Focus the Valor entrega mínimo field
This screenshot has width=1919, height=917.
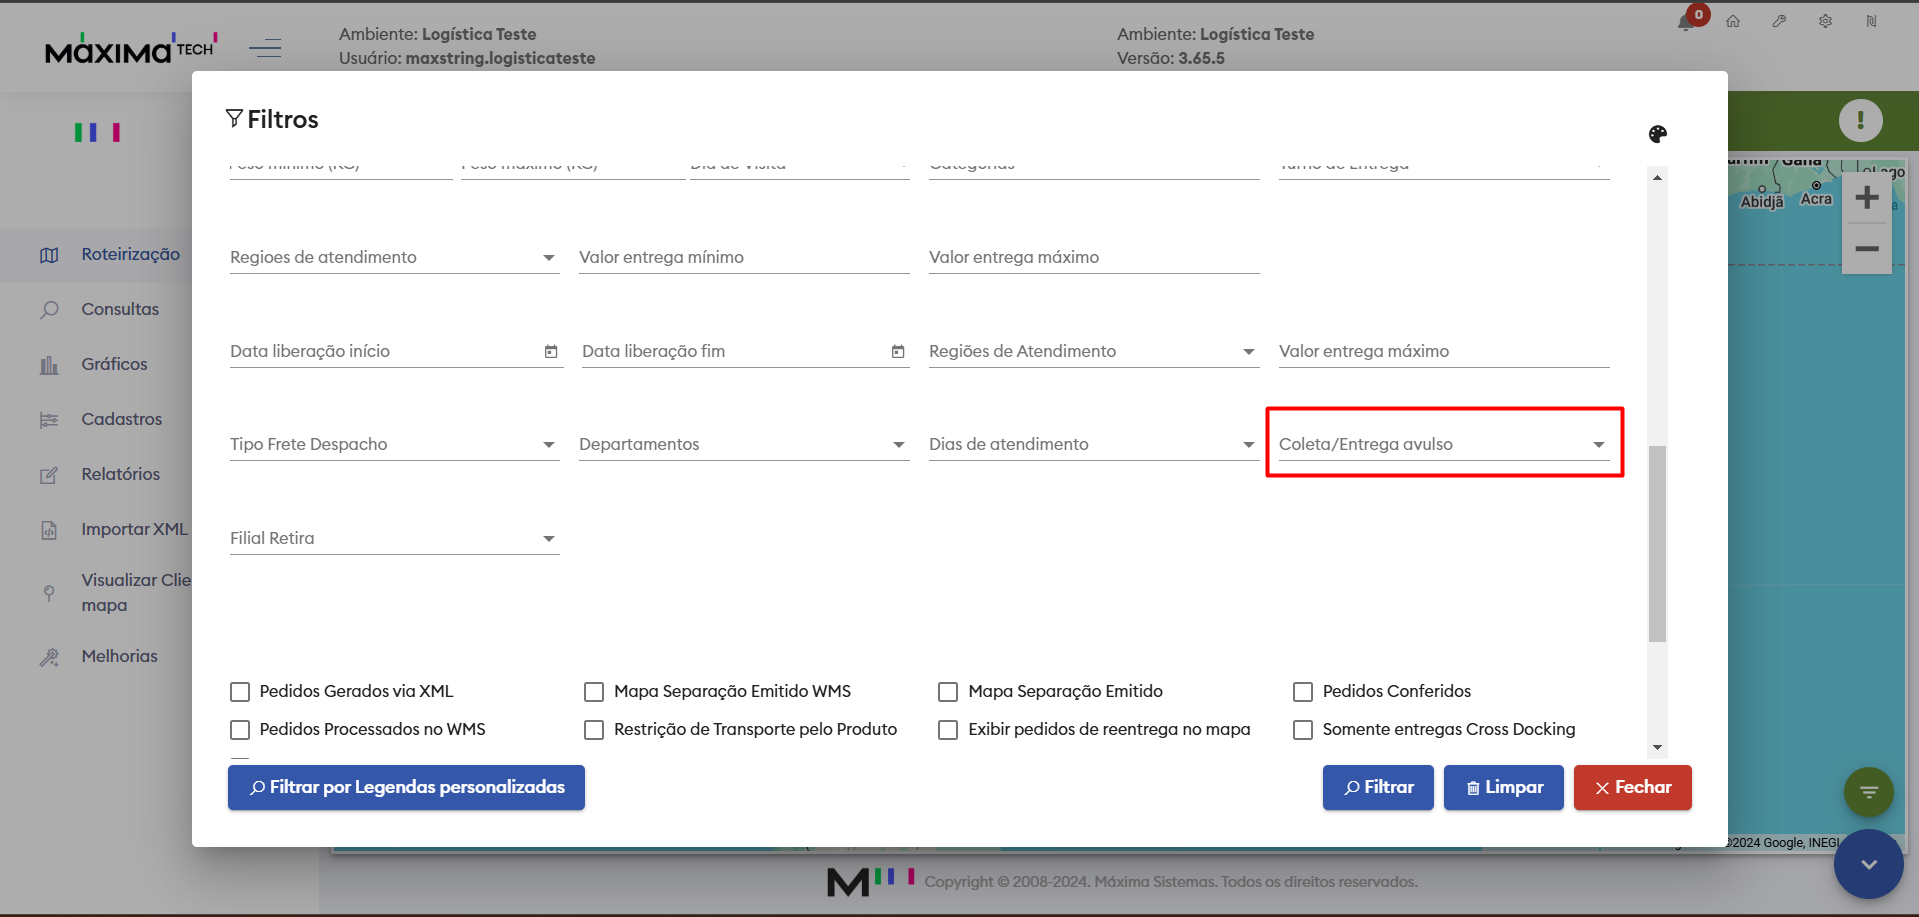click(x=744, y=257)
